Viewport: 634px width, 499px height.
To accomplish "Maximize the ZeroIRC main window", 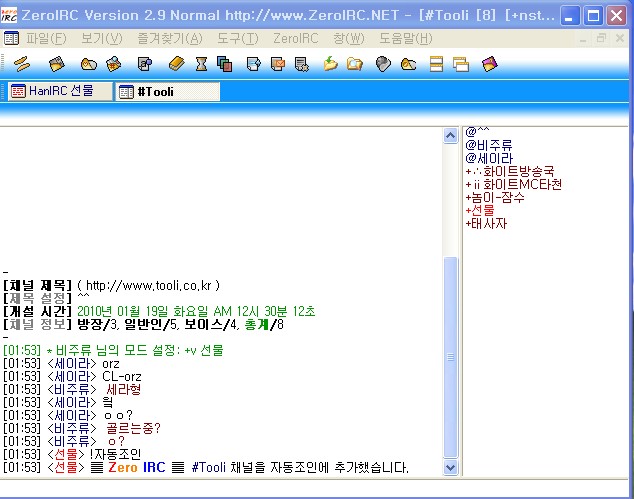I will pyautogui.click(x=593, y=16).
